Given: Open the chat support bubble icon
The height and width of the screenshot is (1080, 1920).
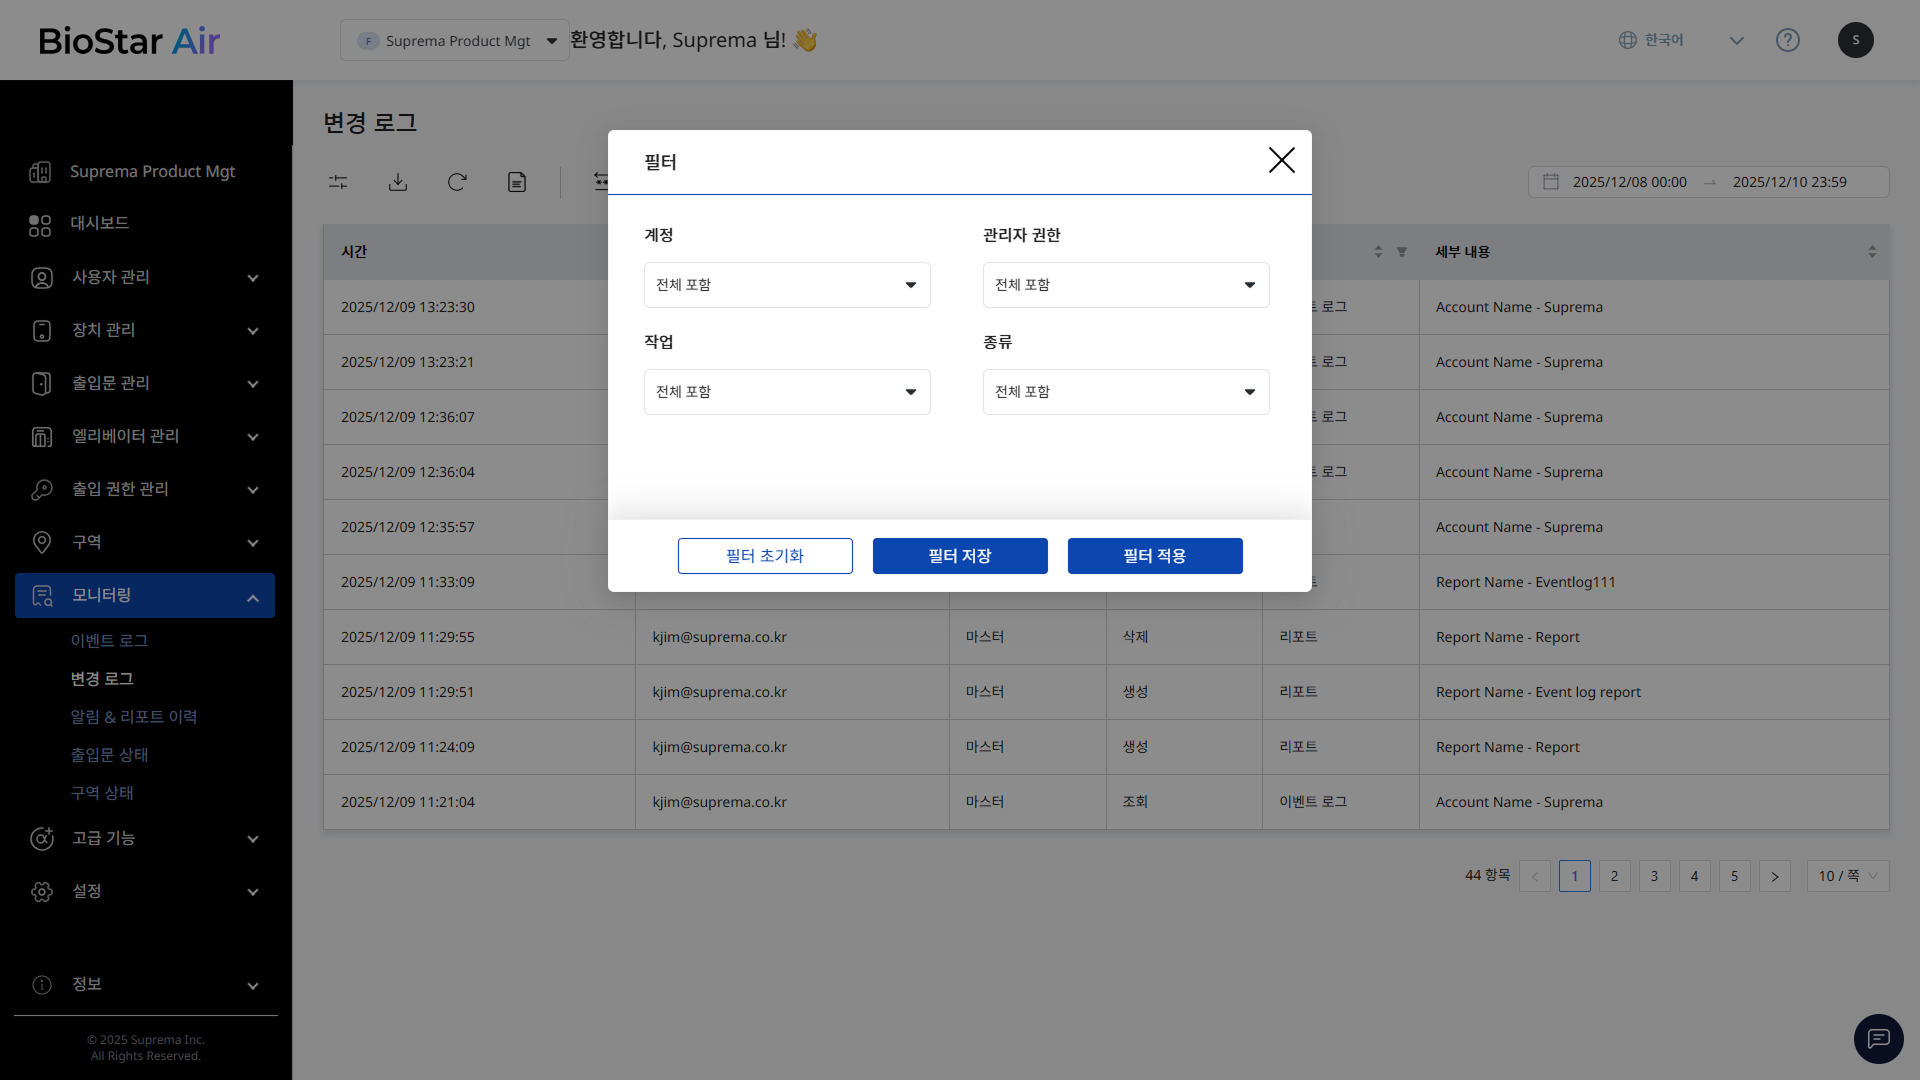Looking at the screenshot, I should click(x=1878, y=1039).
